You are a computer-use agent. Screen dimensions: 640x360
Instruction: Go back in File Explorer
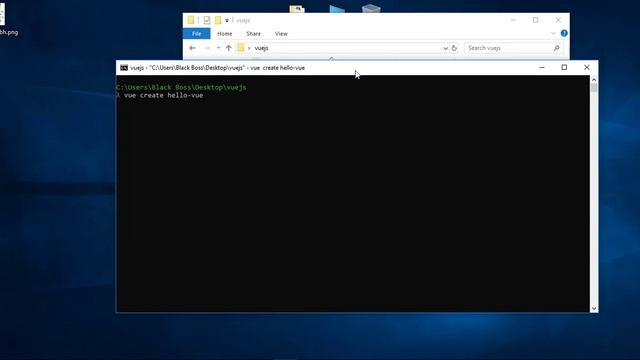click(192, 48)
